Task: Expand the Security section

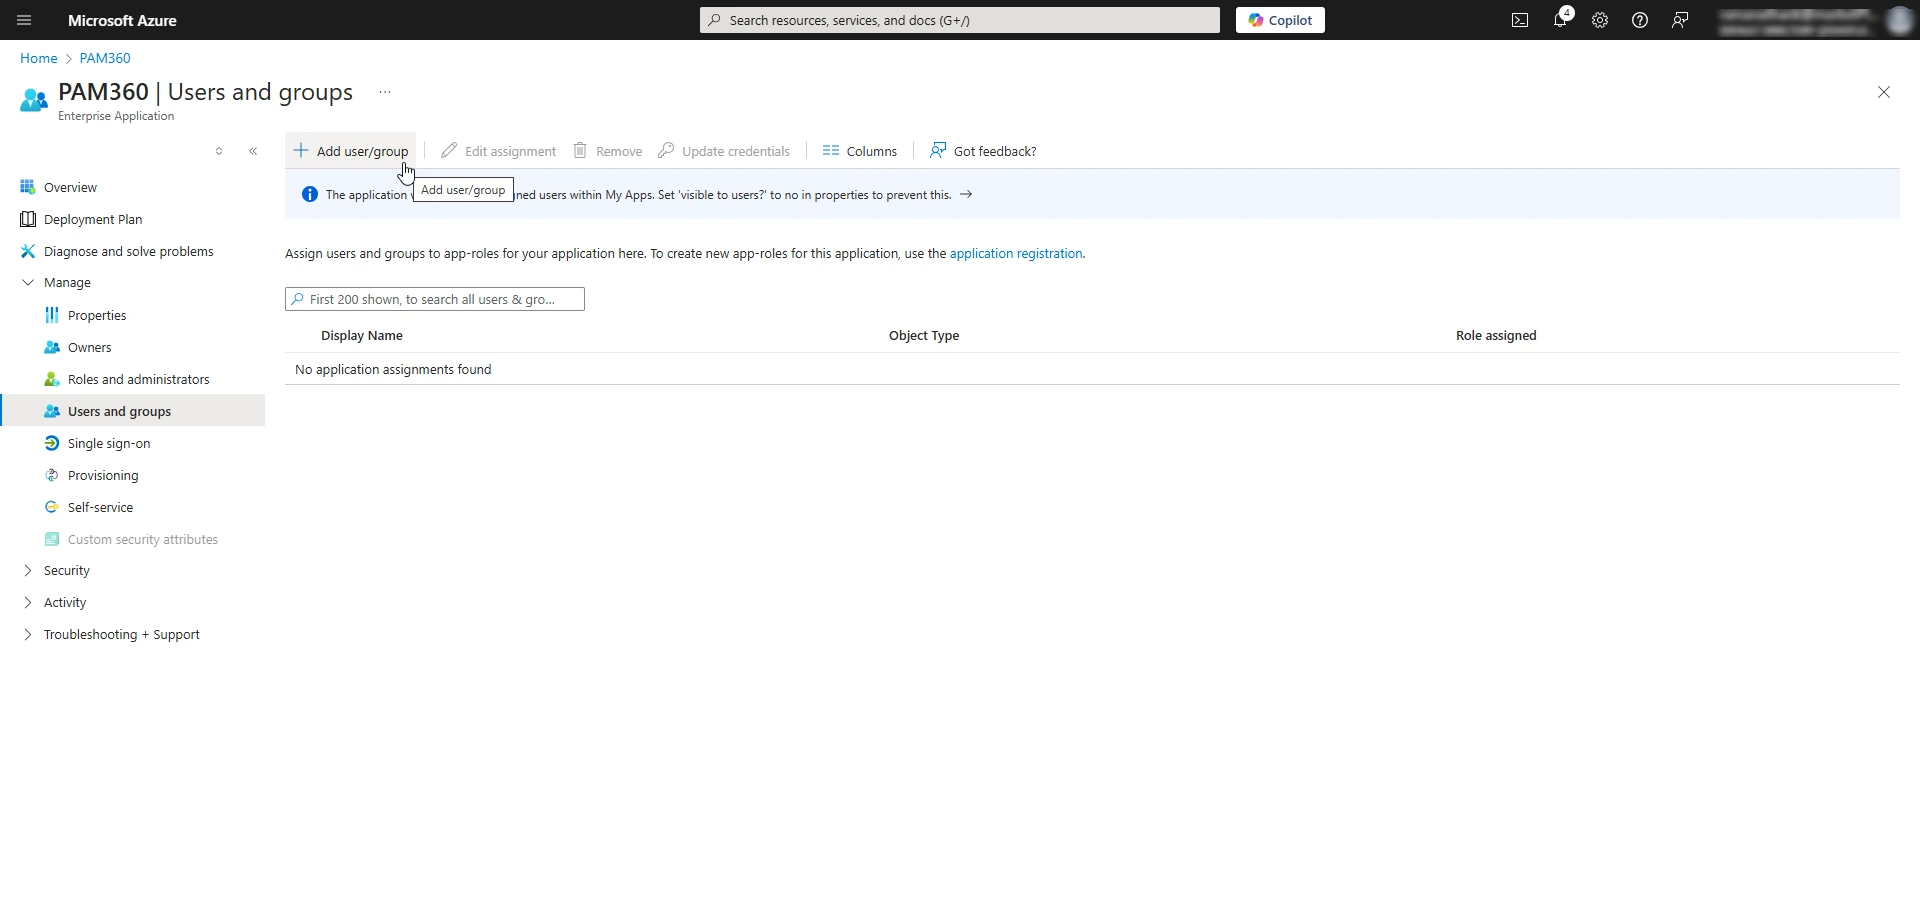Action: 67,570
